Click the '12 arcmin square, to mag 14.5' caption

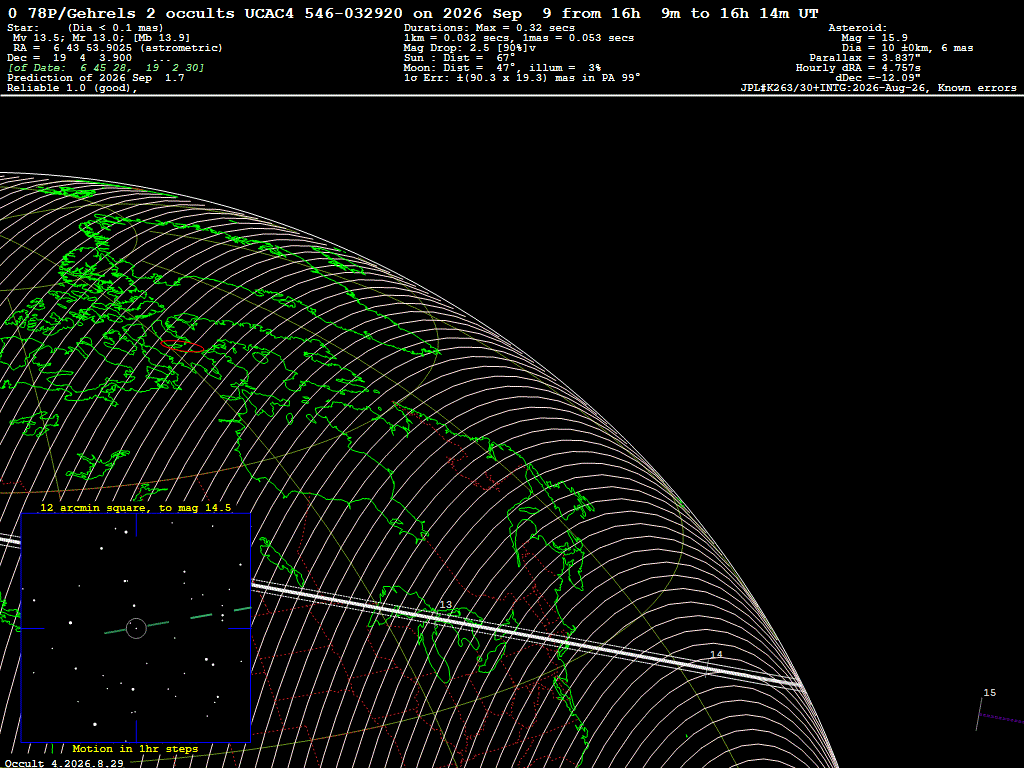click(x=136, y=507)
